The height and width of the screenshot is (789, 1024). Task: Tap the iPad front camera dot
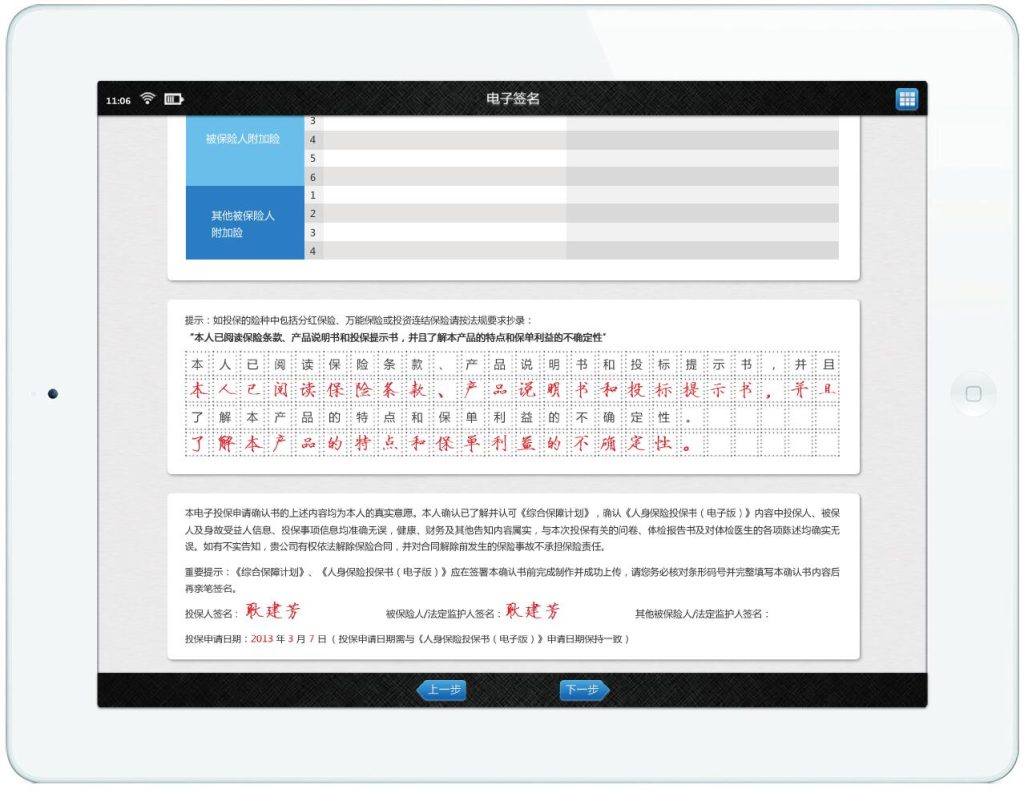tap(53, 394)
